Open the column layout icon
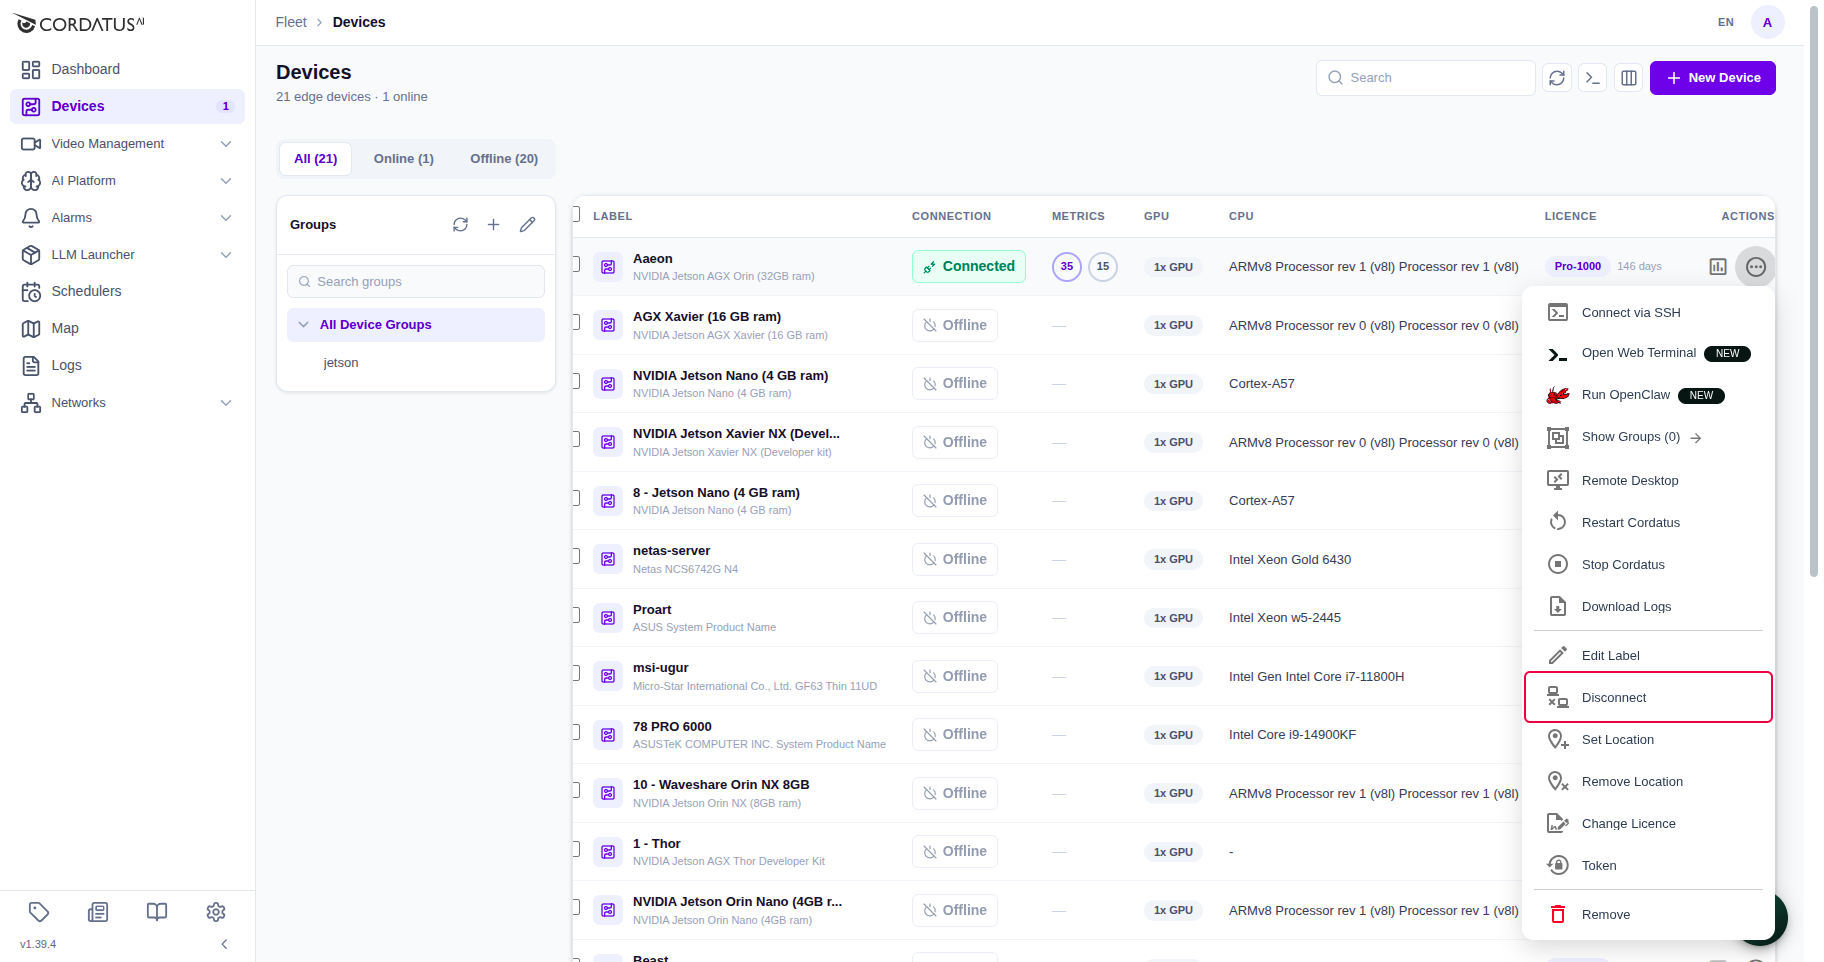Screen dimensions: 1824x962 pyautogui.click(x=1629, y=78)
